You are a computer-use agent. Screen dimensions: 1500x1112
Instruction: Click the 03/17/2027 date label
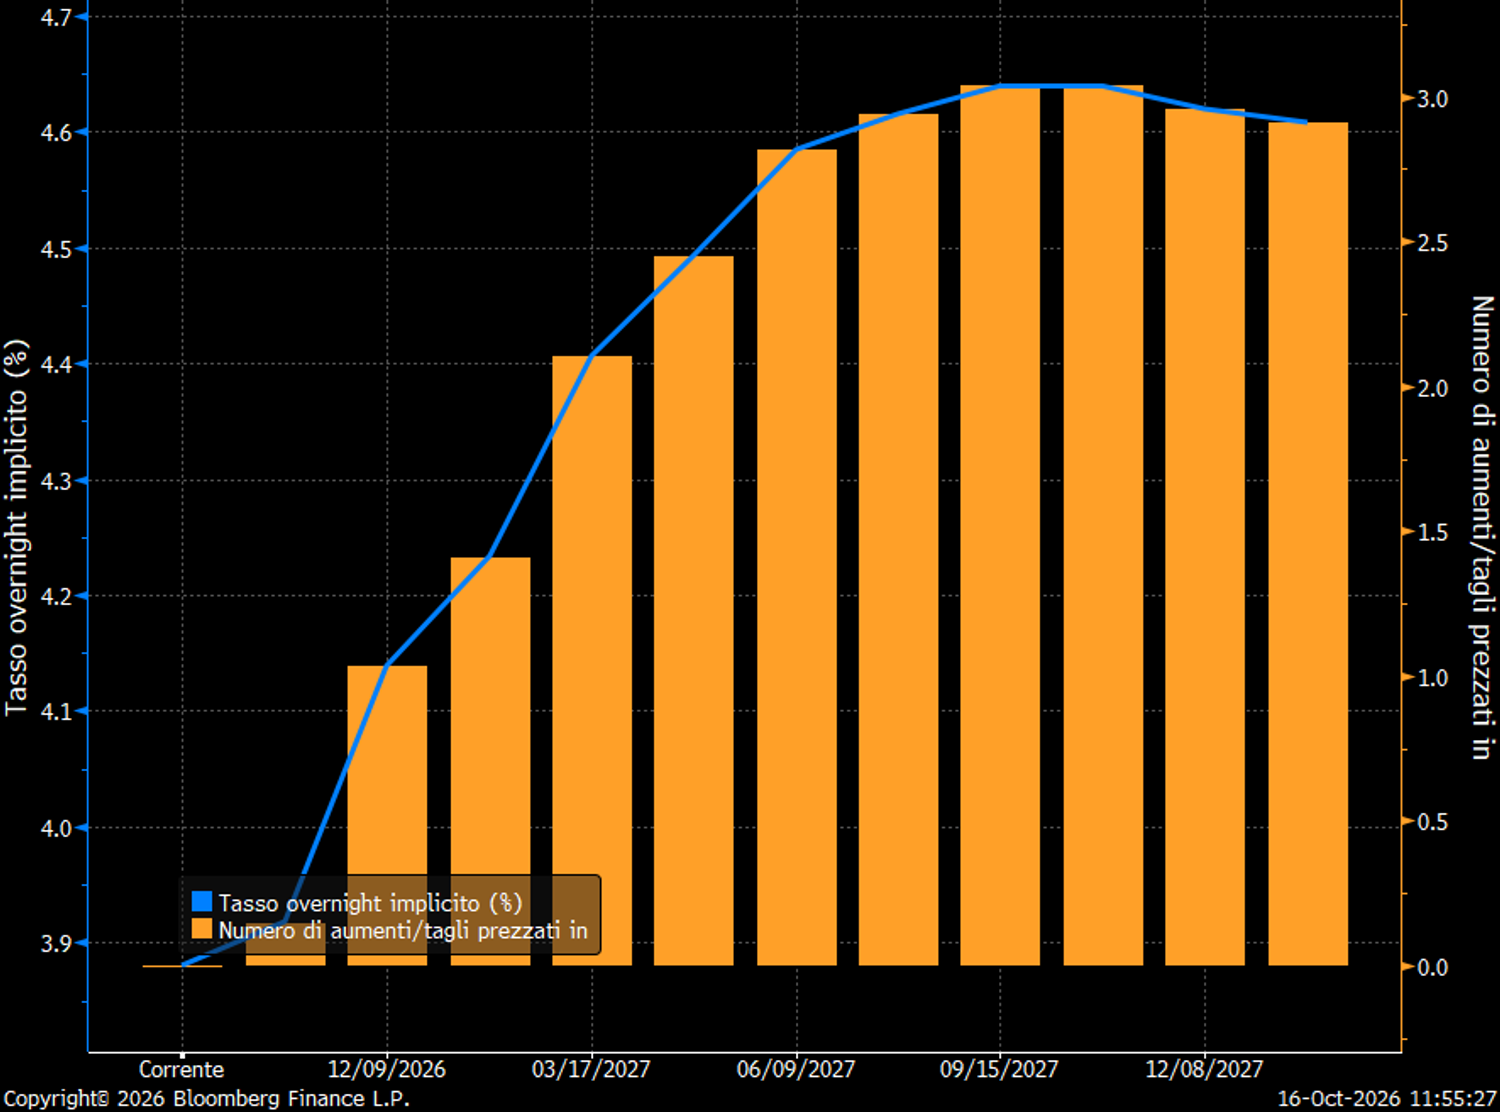coord(591,1069)
